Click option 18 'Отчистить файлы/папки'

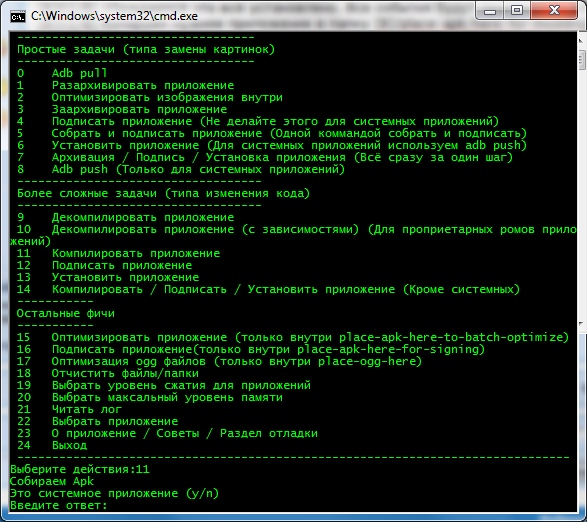pyautogui.click(x=108, y=373)
